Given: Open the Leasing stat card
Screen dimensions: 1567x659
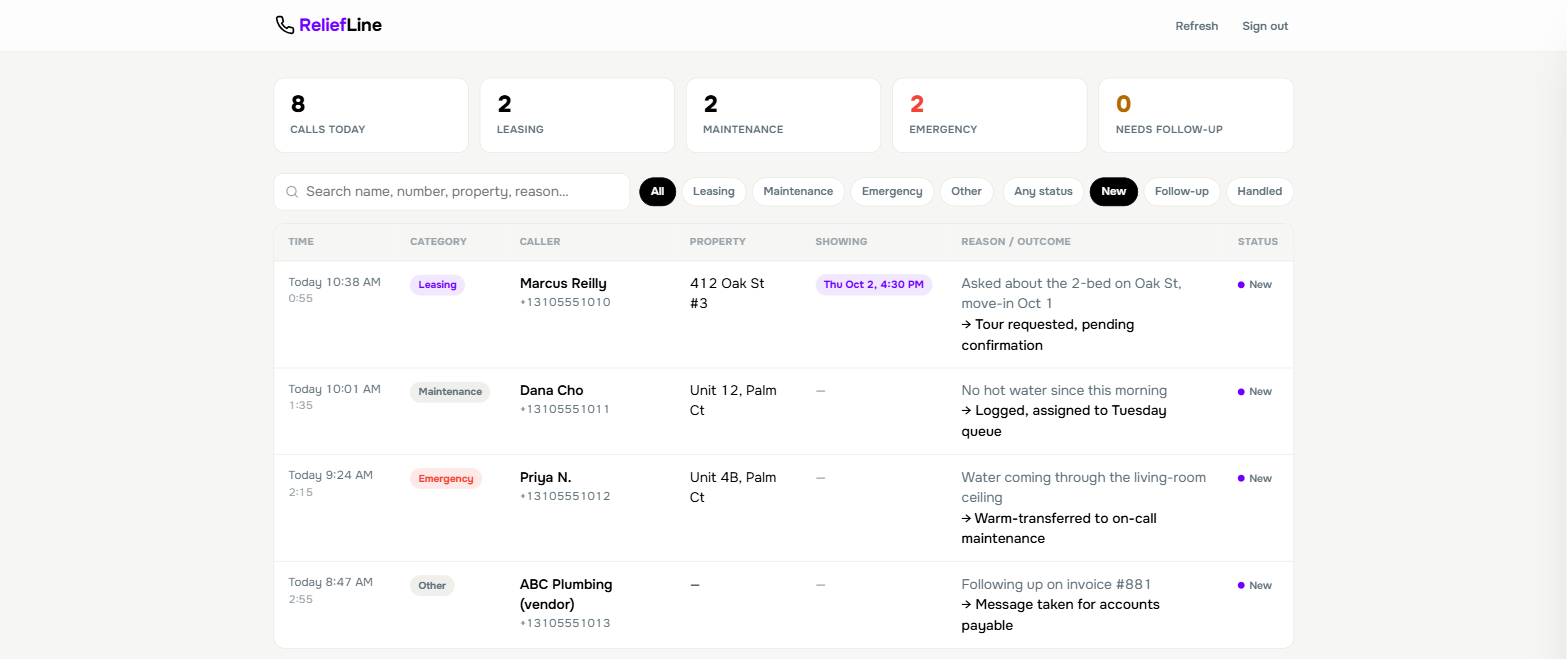Looking at the screenshot, I should [577, 115].
